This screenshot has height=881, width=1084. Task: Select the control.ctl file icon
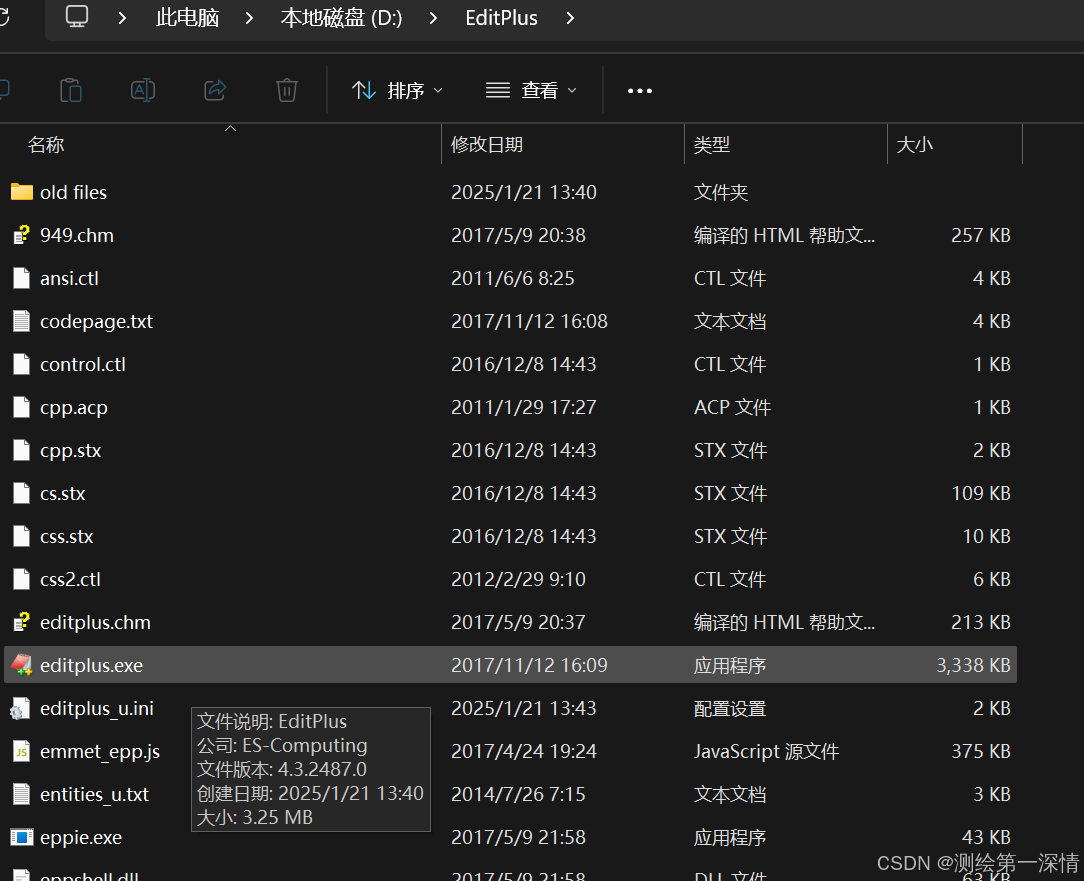coord(21,364)
